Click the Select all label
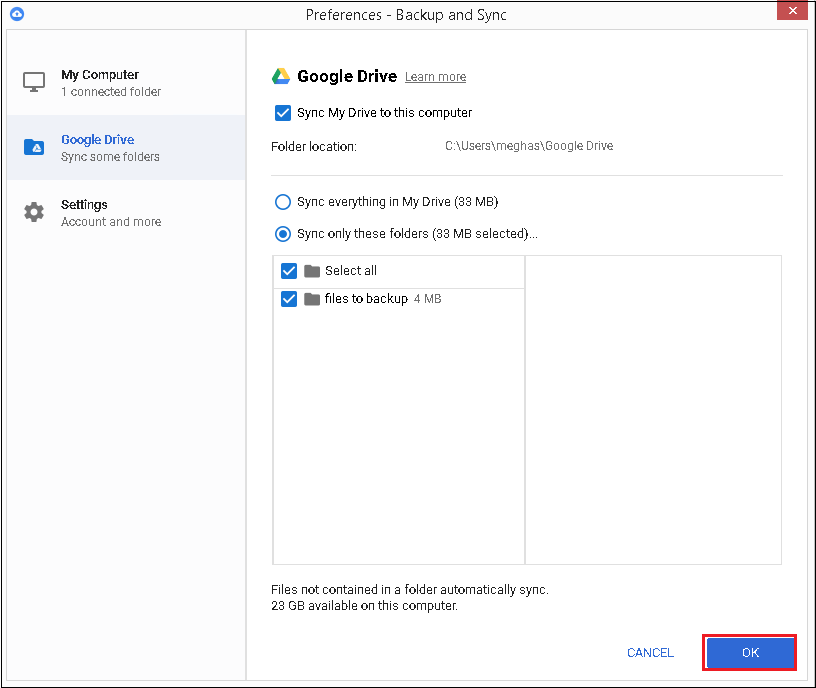Screen dimensions: 816x688 point(351,271)
